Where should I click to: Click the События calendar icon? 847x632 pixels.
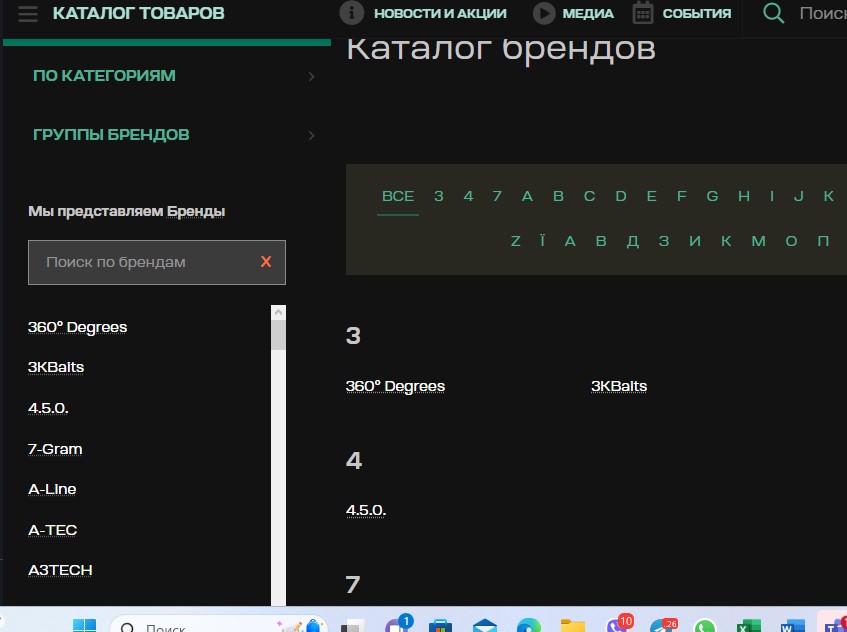(643, 12)
